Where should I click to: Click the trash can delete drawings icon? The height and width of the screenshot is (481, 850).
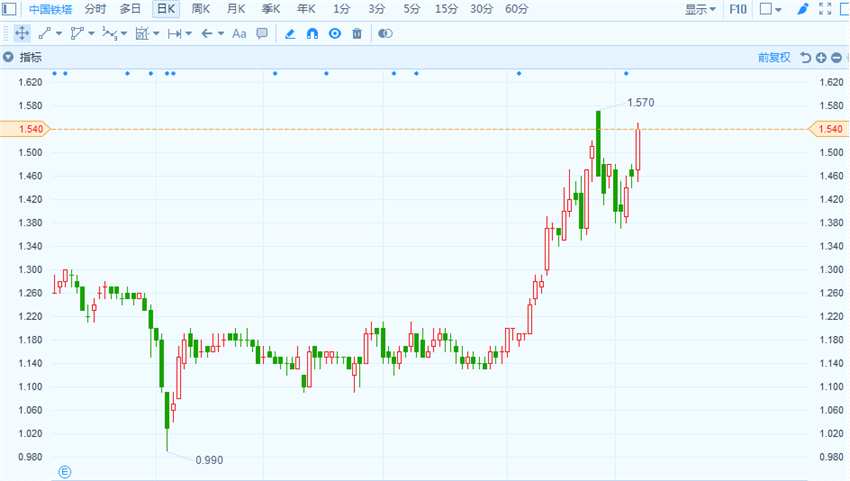click(357, 34)
